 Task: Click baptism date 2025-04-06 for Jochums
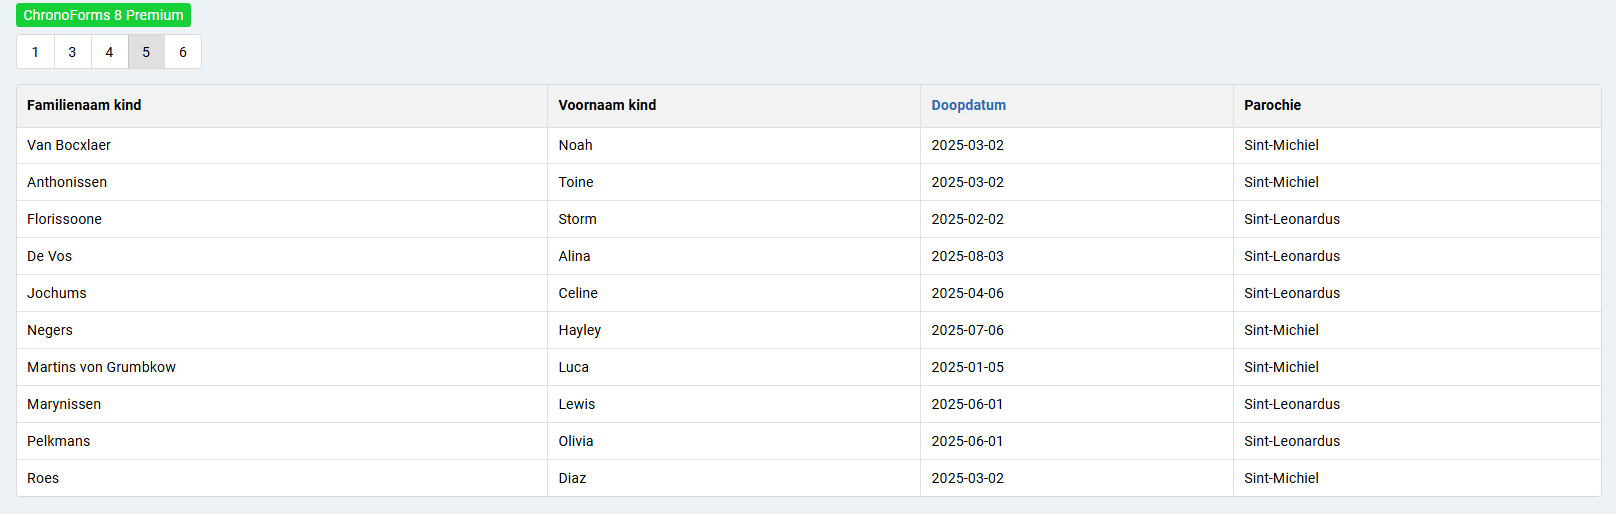[x=967, y=293]
